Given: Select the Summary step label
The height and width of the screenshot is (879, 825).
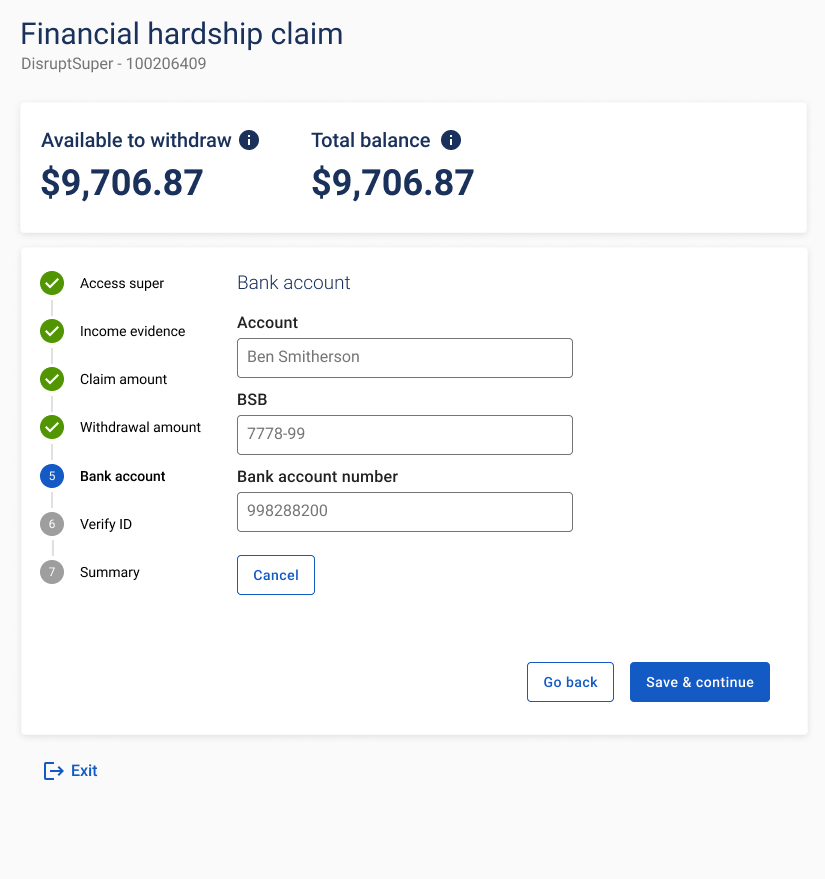Looking at the screenshot, I should tap(110, 572).
